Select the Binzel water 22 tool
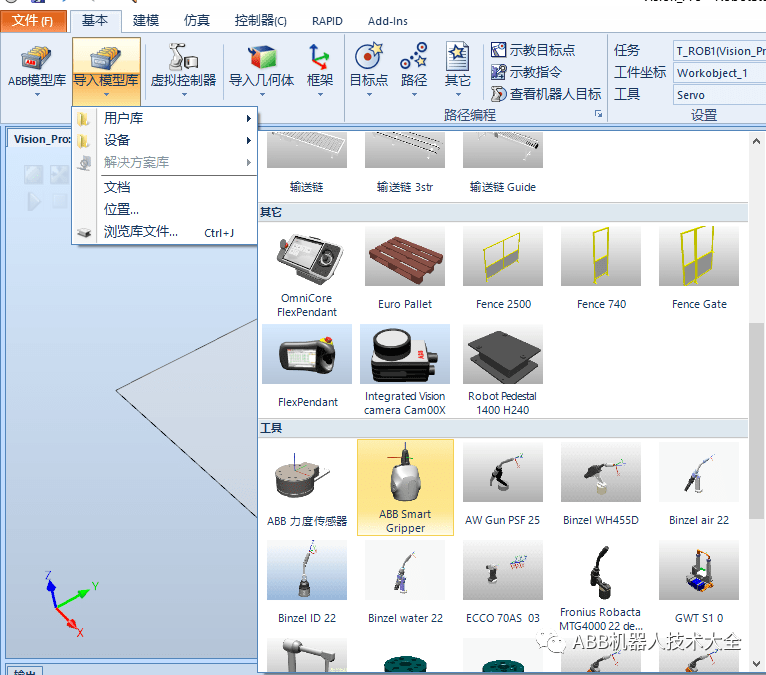Viewport: 766px width, 675px height. [x=405, y=582]
